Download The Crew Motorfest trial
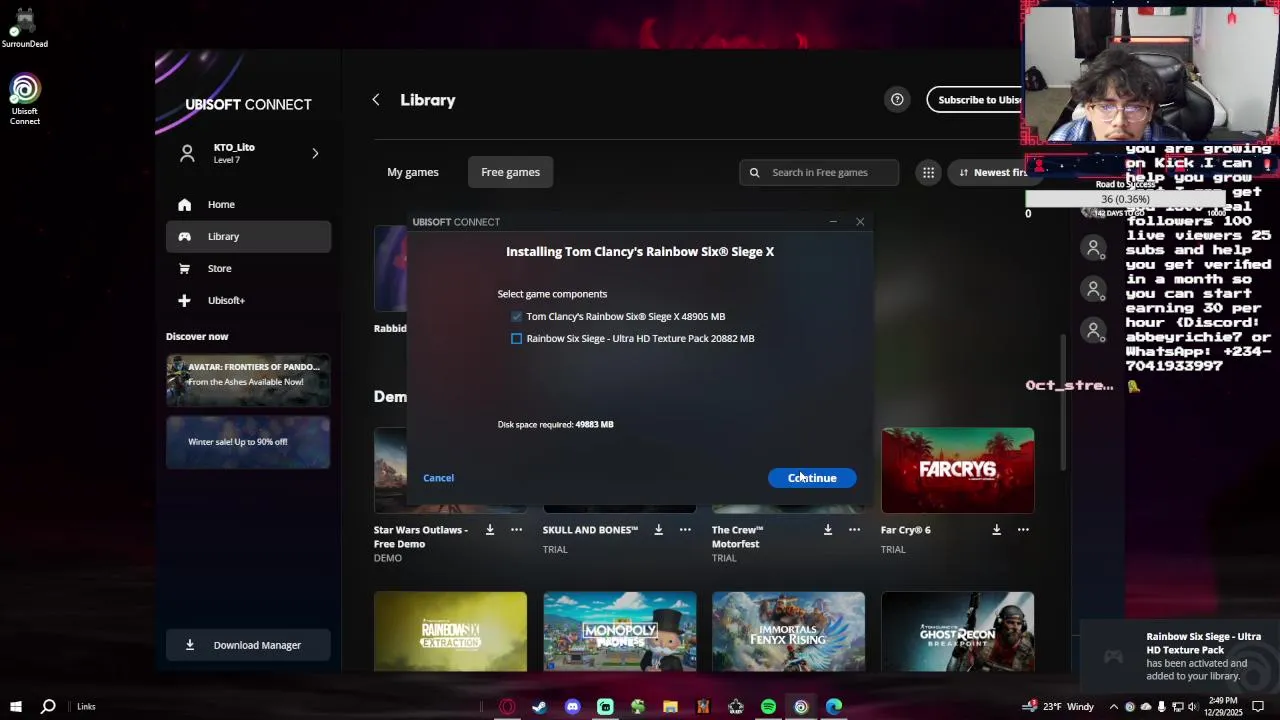 coord(828,530)
